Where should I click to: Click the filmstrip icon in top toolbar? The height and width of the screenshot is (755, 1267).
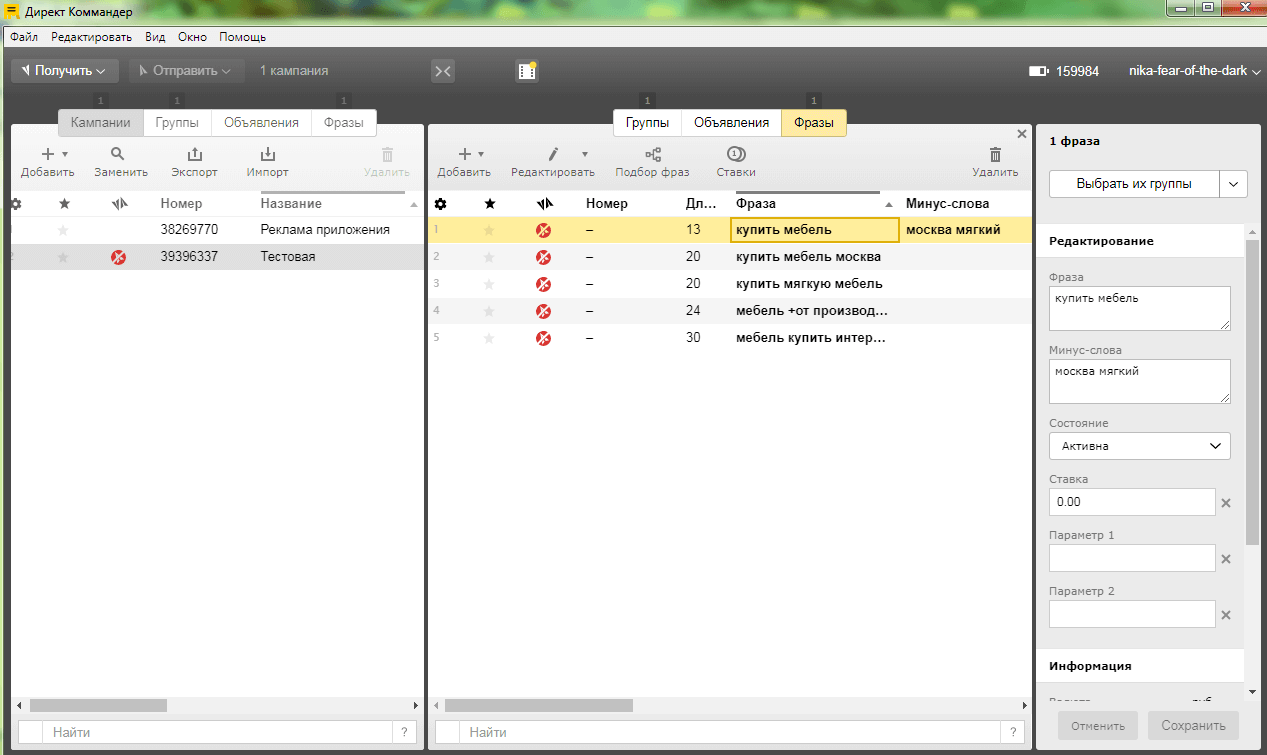(527, 71)
